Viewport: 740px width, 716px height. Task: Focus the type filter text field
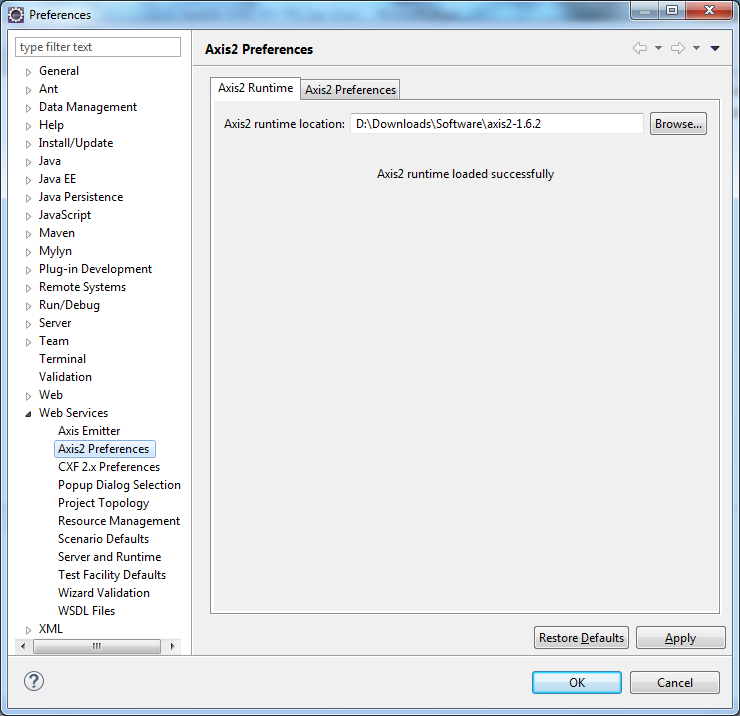98,47
